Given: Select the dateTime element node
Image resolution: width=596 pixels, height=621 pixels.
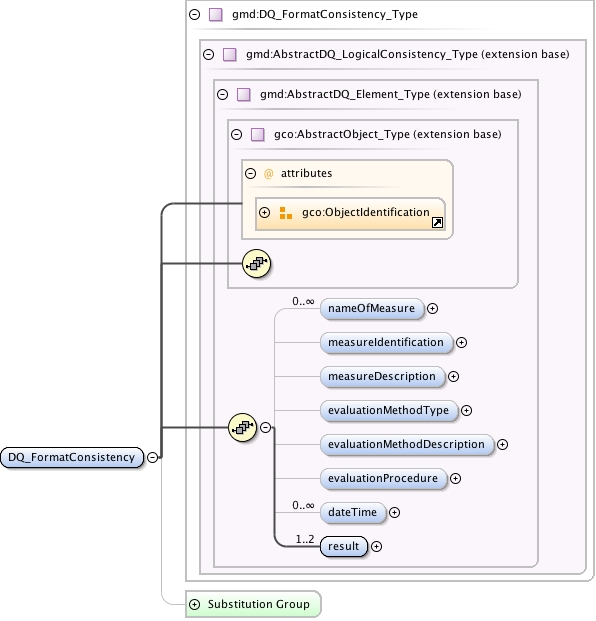Looking at the screenshot, I should pyautogui.click(x=352, y=512).
